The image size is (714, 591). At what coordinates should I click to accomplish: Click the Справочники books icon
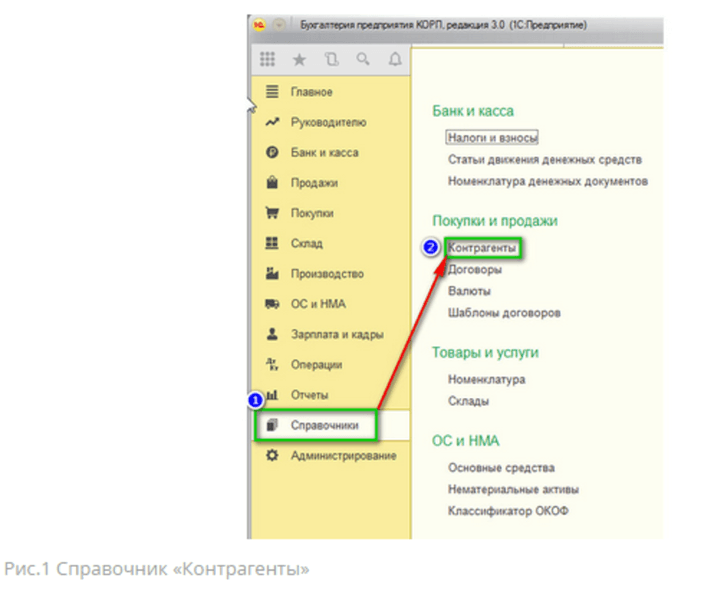pos(272,425)
